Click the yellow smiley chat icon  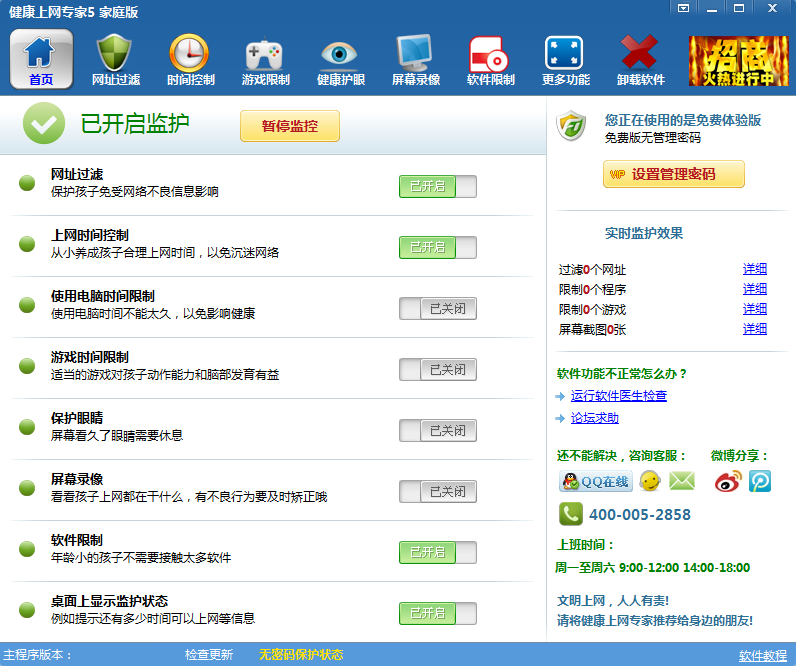click(x=650, y=481)
